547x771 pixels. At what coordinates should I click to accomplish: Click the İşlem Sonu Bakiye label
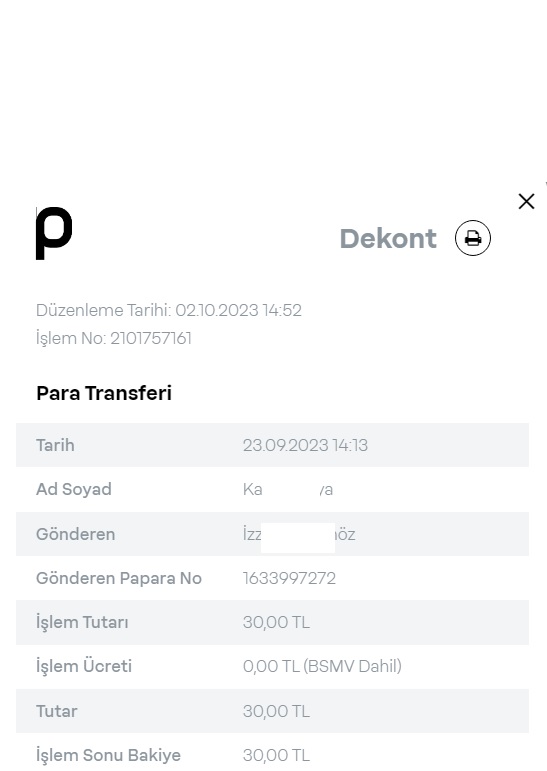pos(108,755)
